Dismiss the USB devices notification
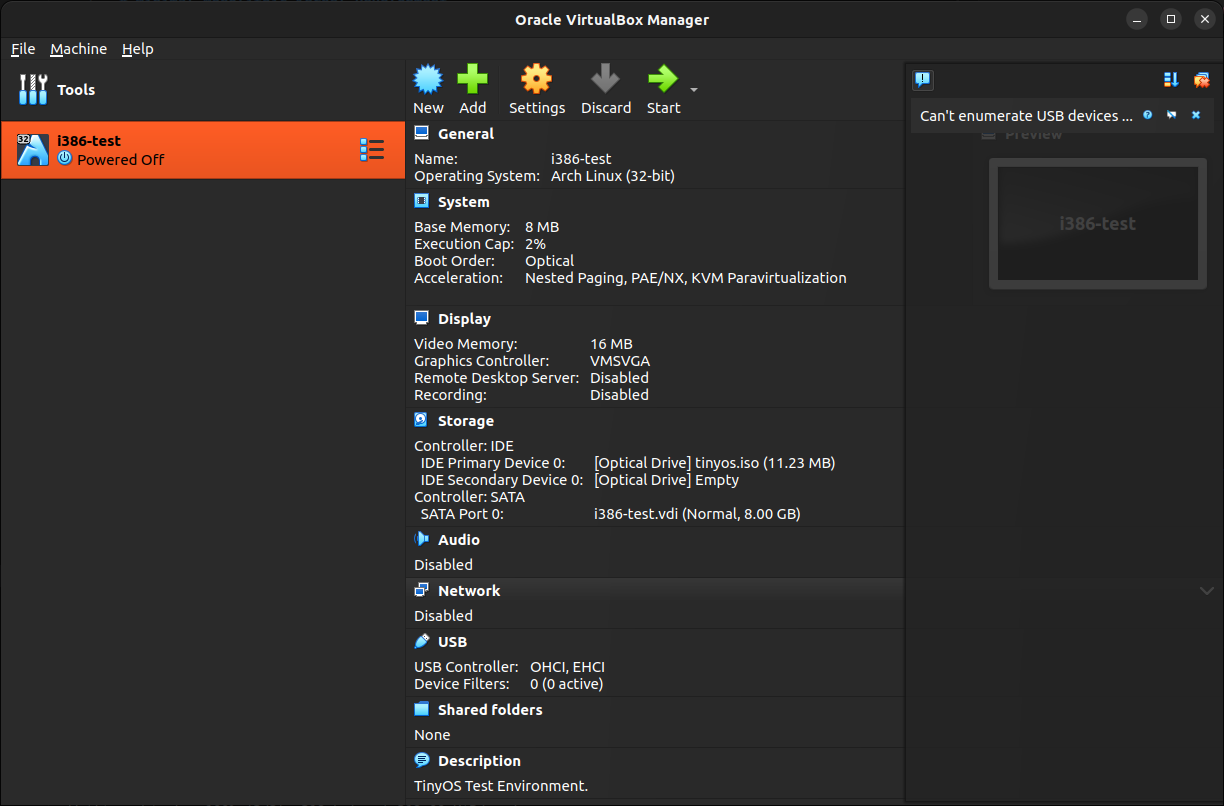The width and height of the screenshot is (1224, 806). (1195, 115)
